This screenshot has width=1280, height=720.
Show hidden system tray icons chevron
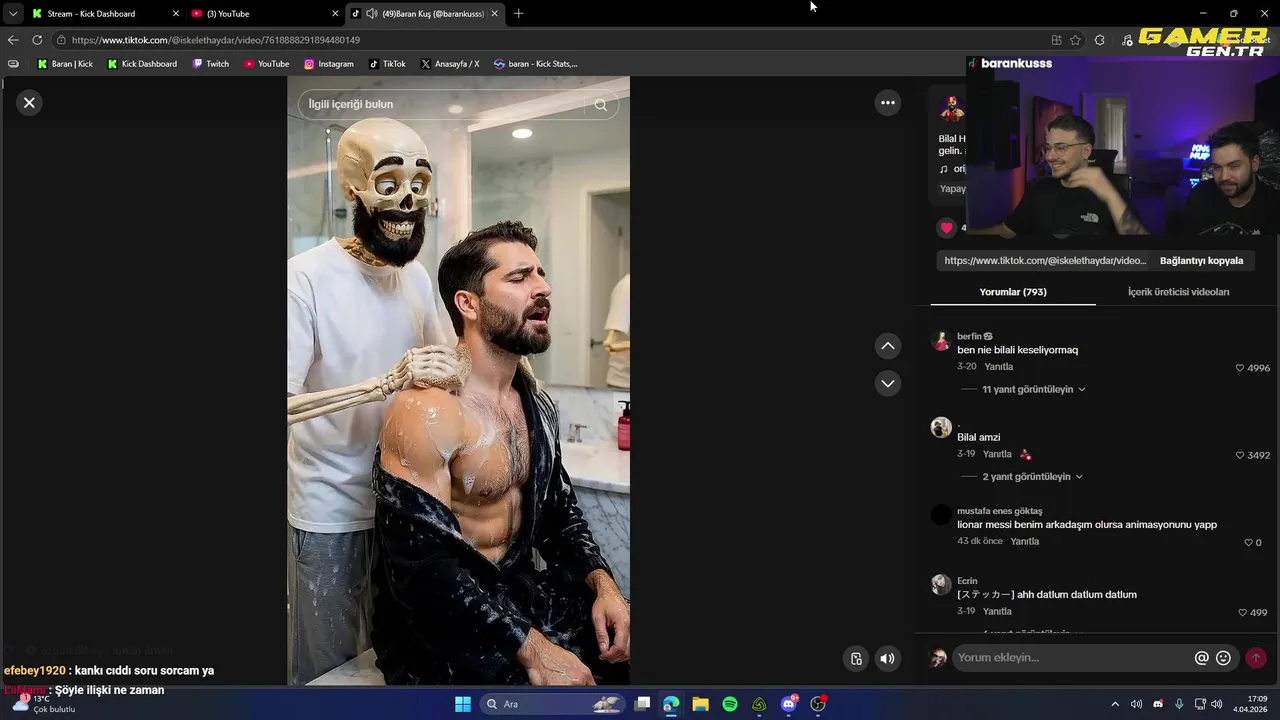click(1115, 704)
